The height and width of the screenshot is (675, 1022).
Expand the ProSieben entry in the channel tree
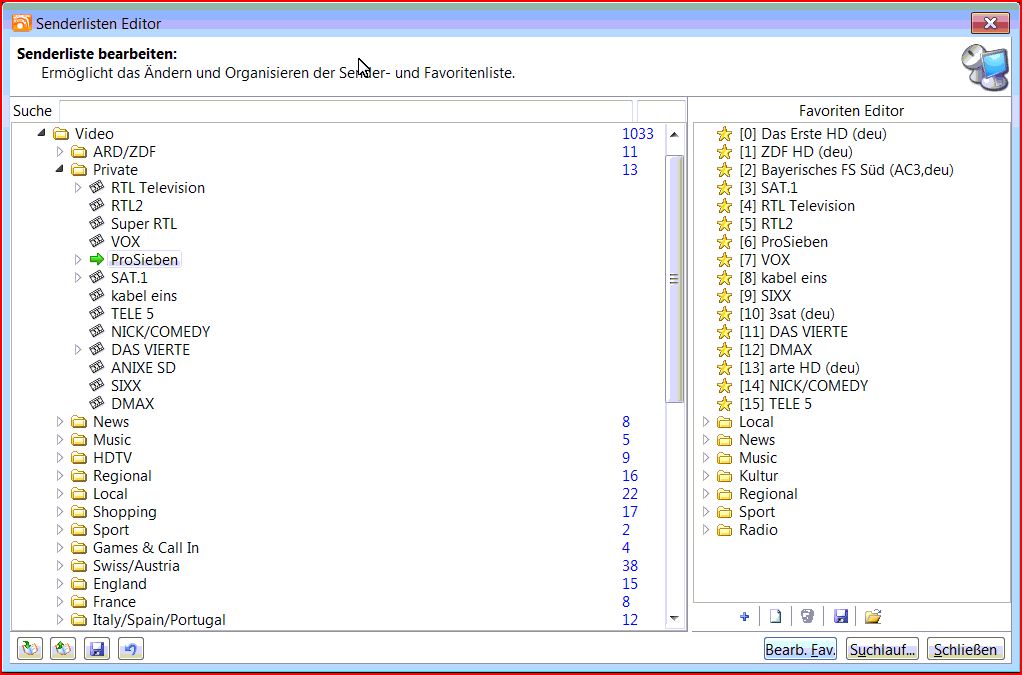pos(78,259)
